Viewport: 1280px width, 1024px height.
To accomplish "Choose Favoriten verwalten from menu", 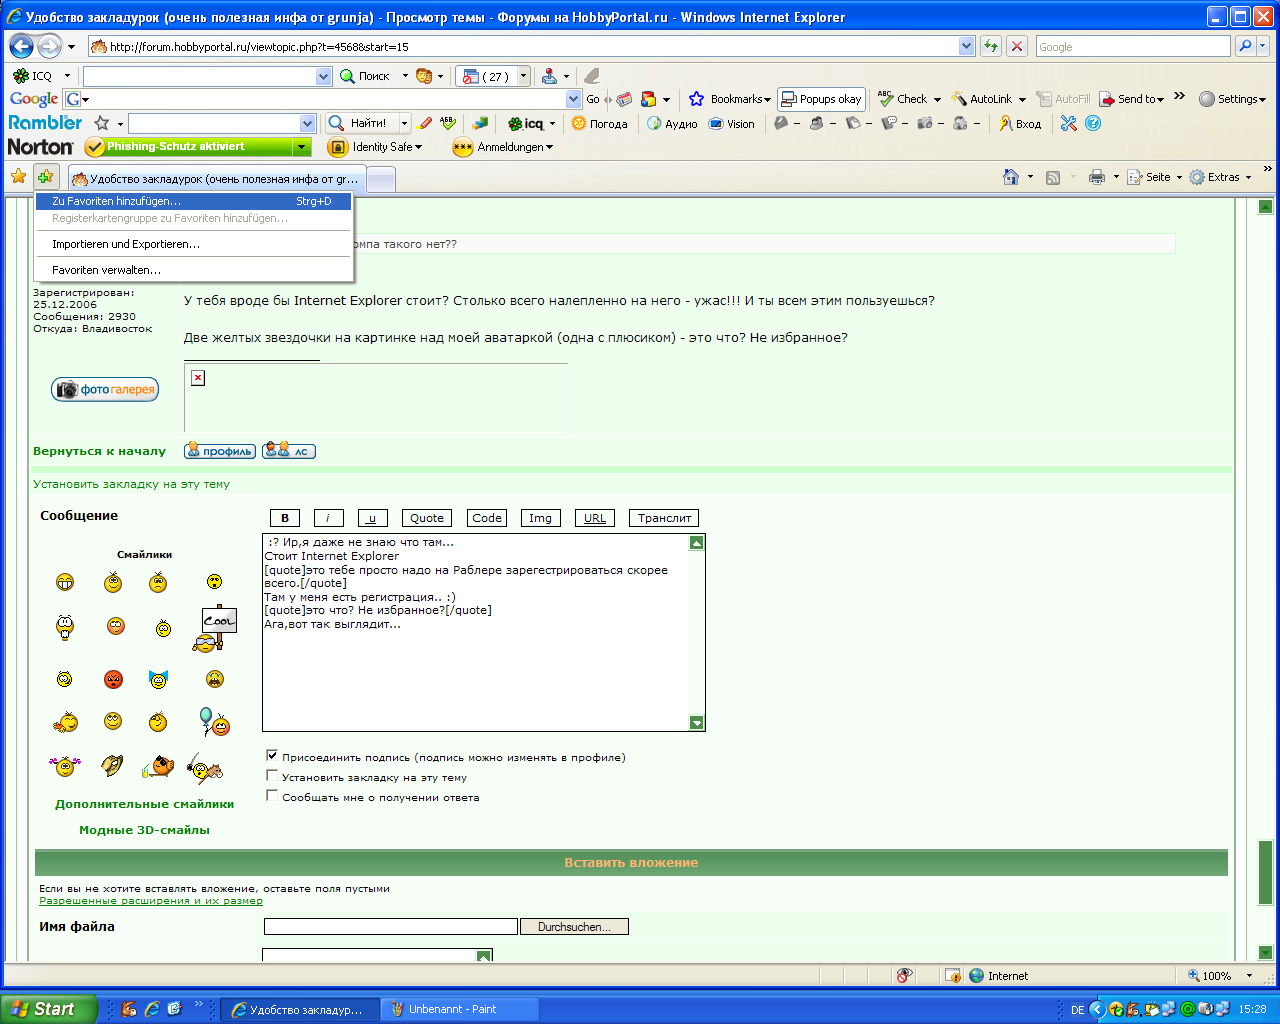I will click(106, 270).
